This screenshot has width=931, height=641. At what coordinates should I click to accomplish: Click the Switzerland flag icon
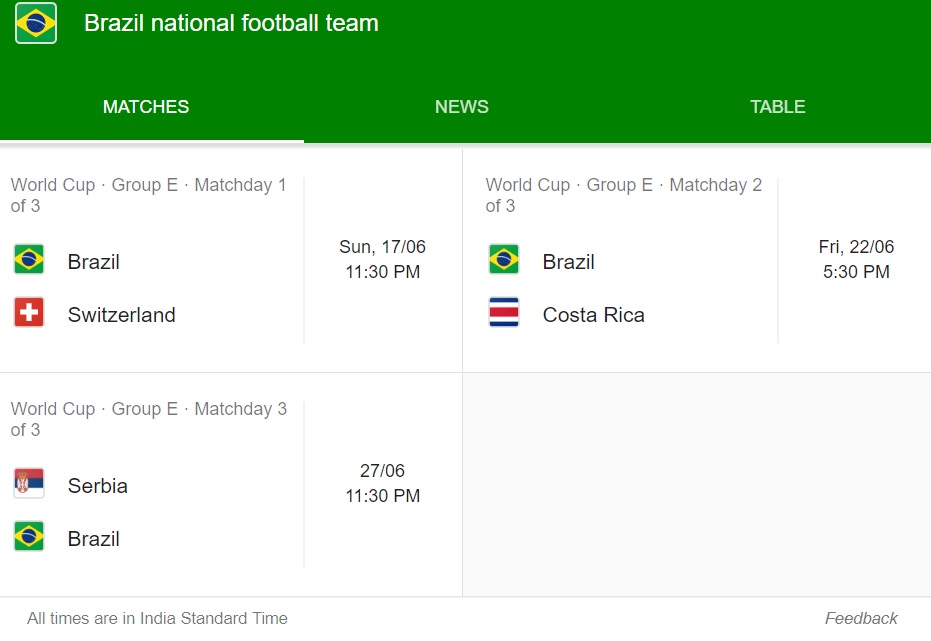click(29, 312)
